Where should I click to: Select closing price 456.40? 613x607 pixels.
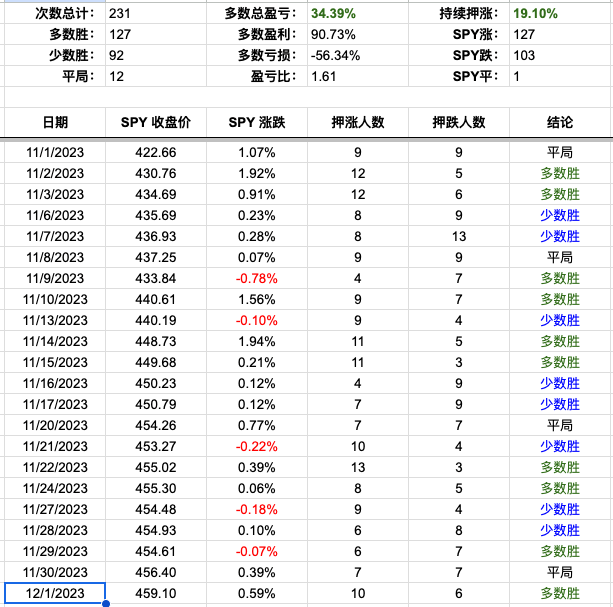pos(156,572)
